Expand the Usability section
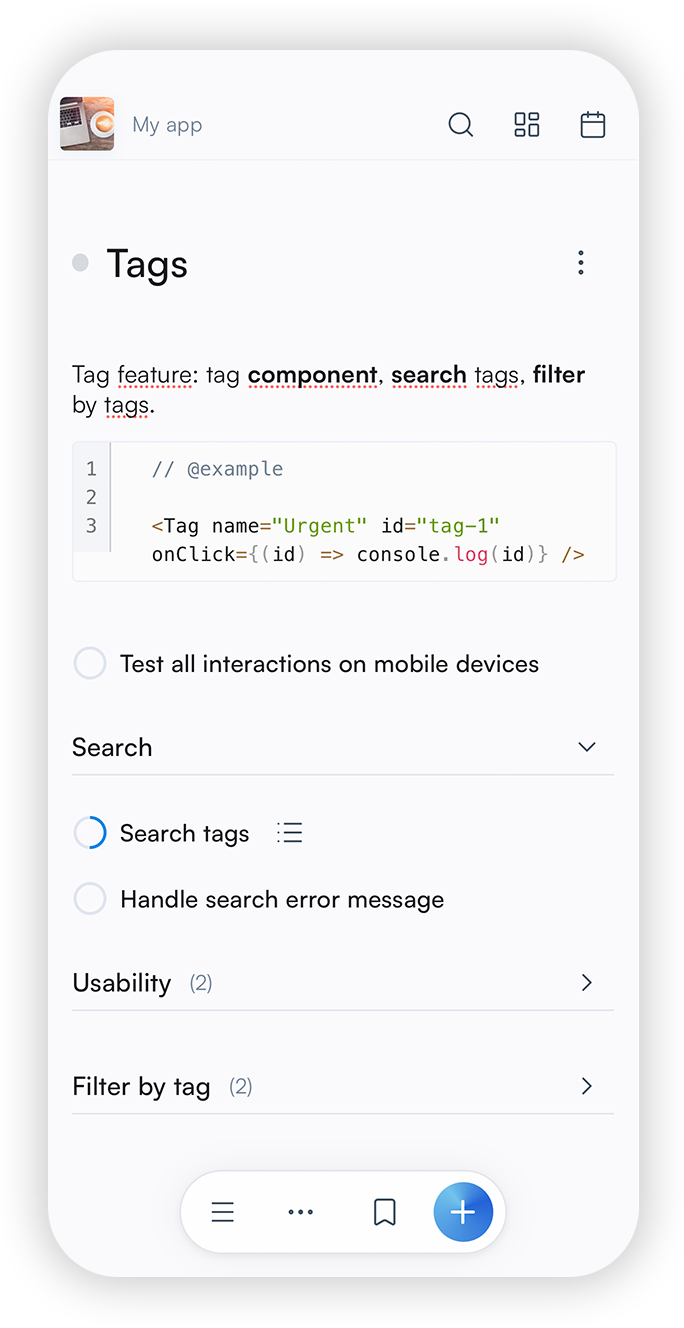The image size is (684, 1328). point(587,983)
